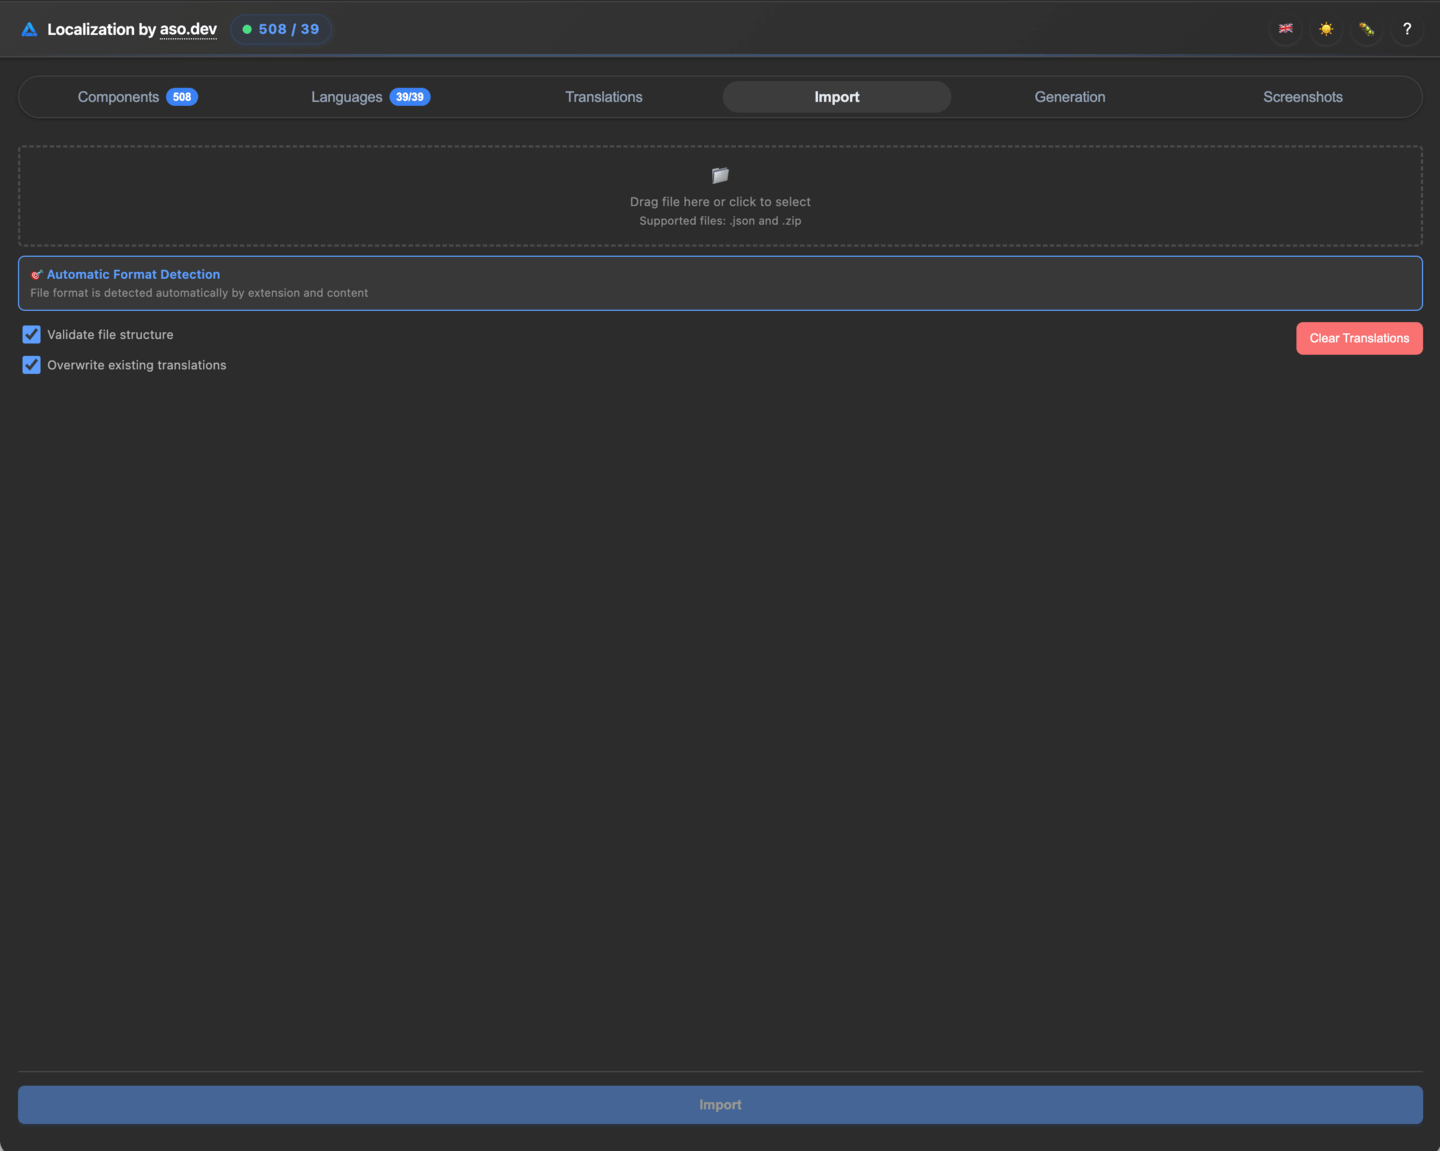This screenshot has height=1151, width=1440.
Task: Expand the Automatic Format Detection panel
Action: 133,274
